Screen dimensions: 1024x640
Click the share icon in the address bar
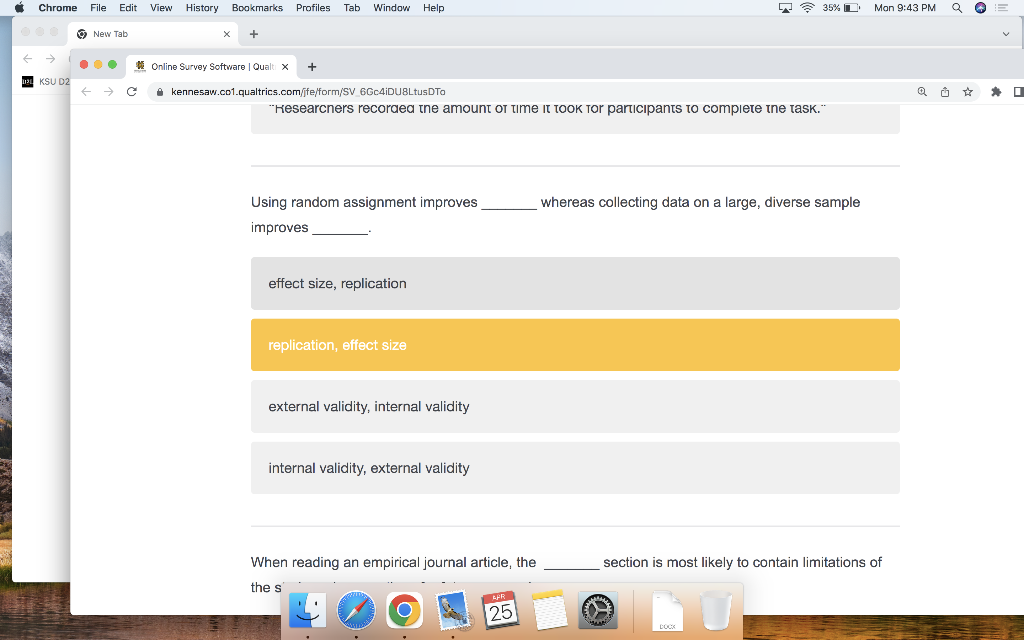coord(944,91)
